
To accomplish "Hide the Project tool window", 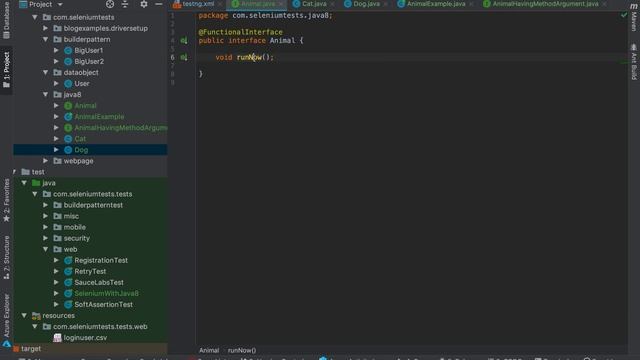I will [x=159, y=4].
